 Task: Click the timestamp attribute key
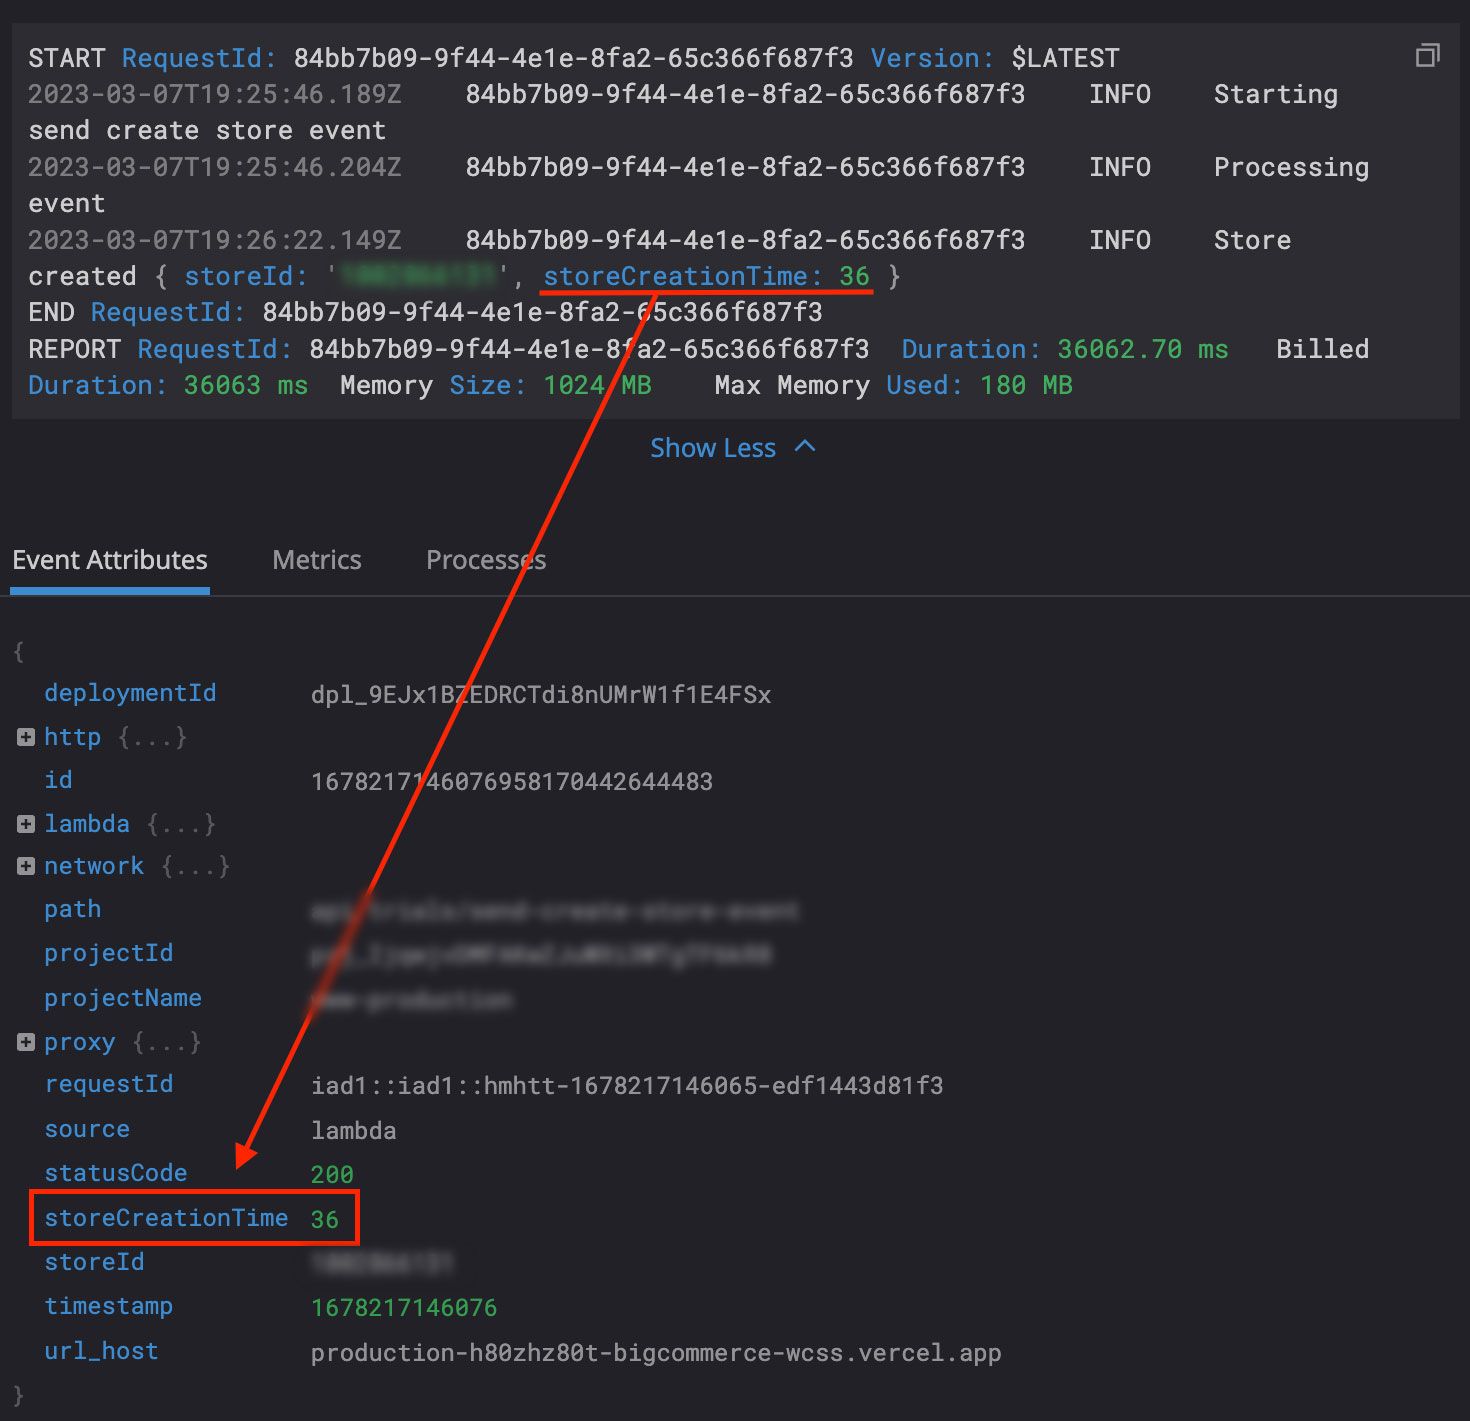tap(109, 1306)
